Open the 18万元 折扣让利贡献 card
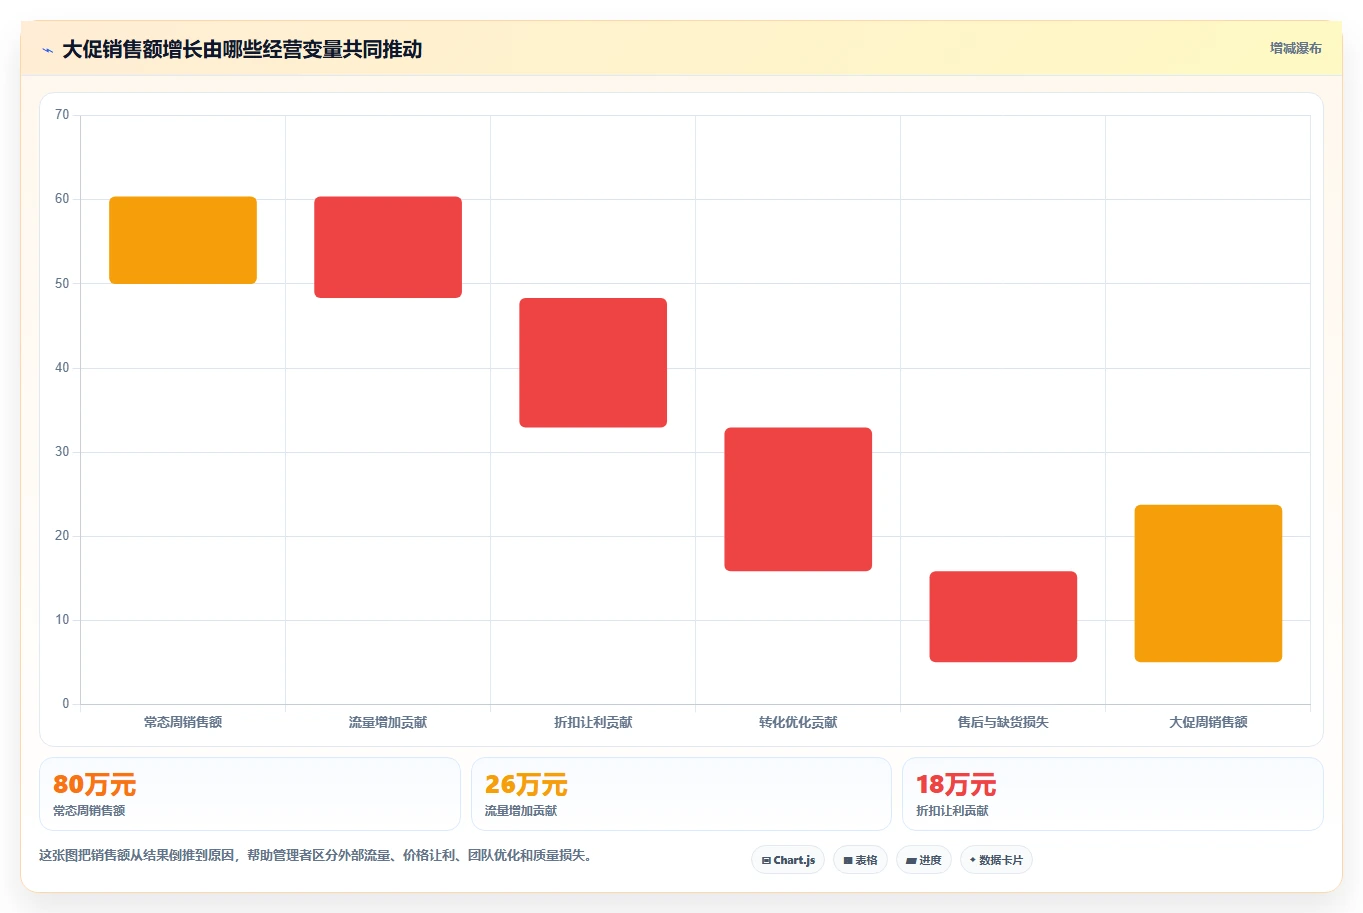This screenshot has height=913, width=1363. tap(1112, 794)
